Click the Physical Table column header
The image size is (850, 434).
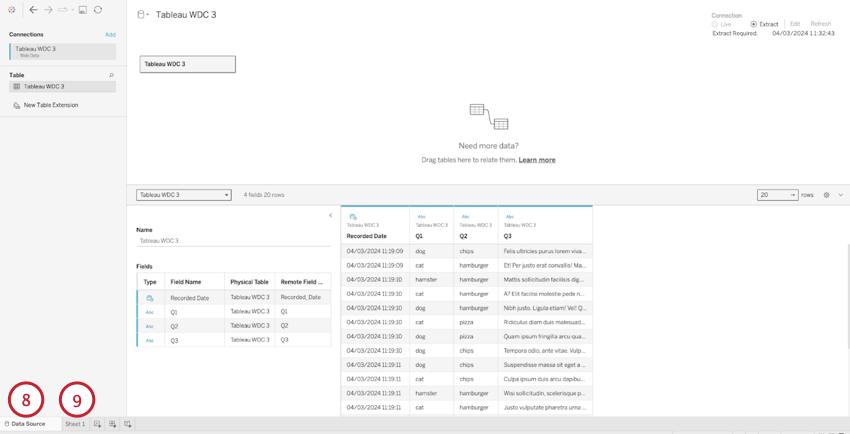click(x=249, y=282)
